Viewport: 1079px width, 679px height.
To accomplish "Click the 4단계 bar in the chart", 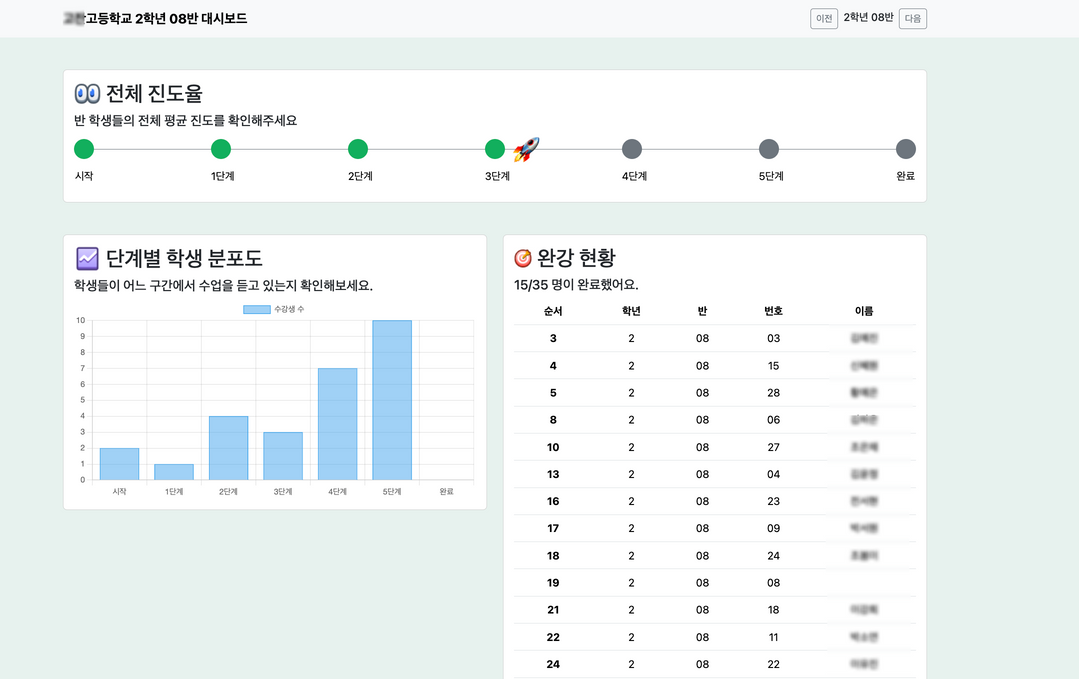I will 338,424.
